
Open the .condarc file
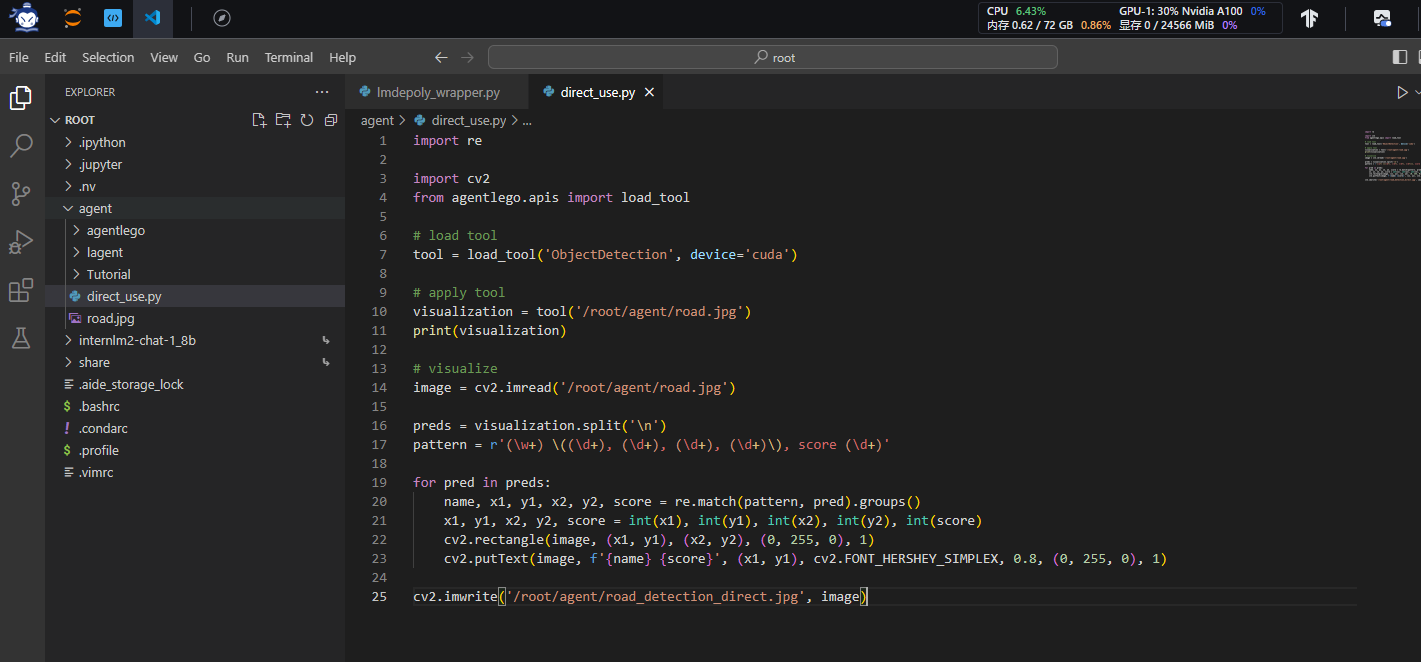[x=195, y=428]
